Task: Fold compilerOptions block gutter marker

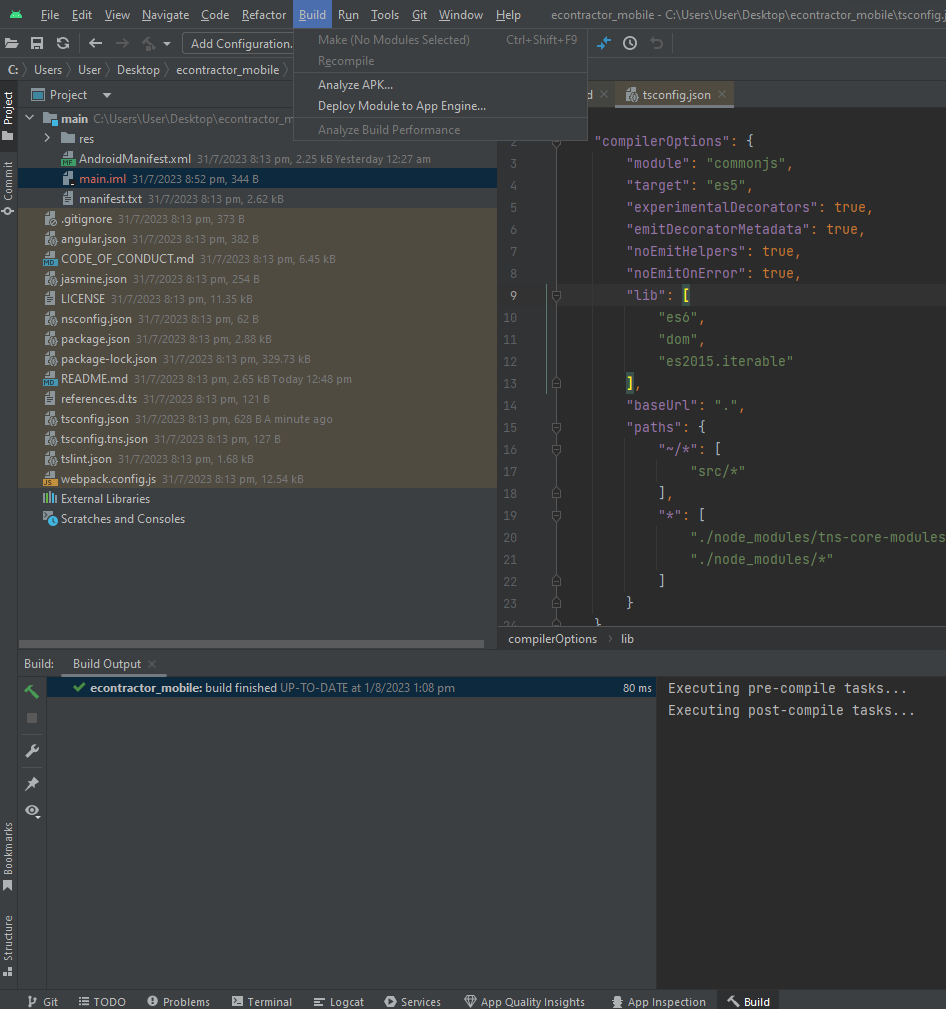Action: pos(557,142)
